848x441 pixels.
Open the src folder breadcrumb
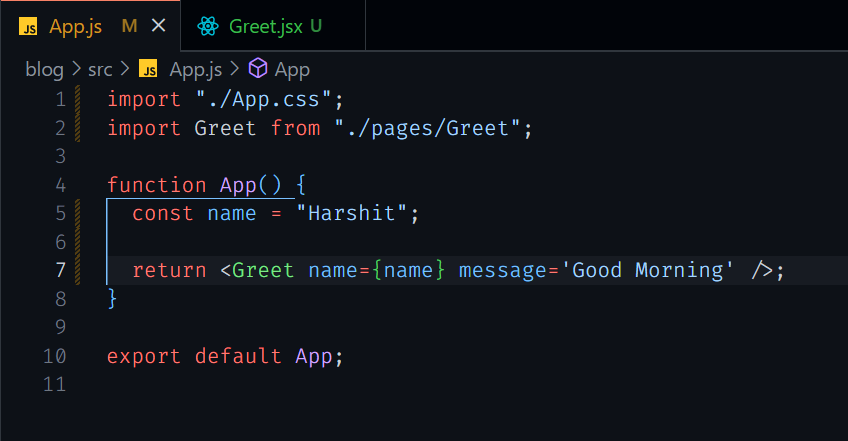point(100,69)
